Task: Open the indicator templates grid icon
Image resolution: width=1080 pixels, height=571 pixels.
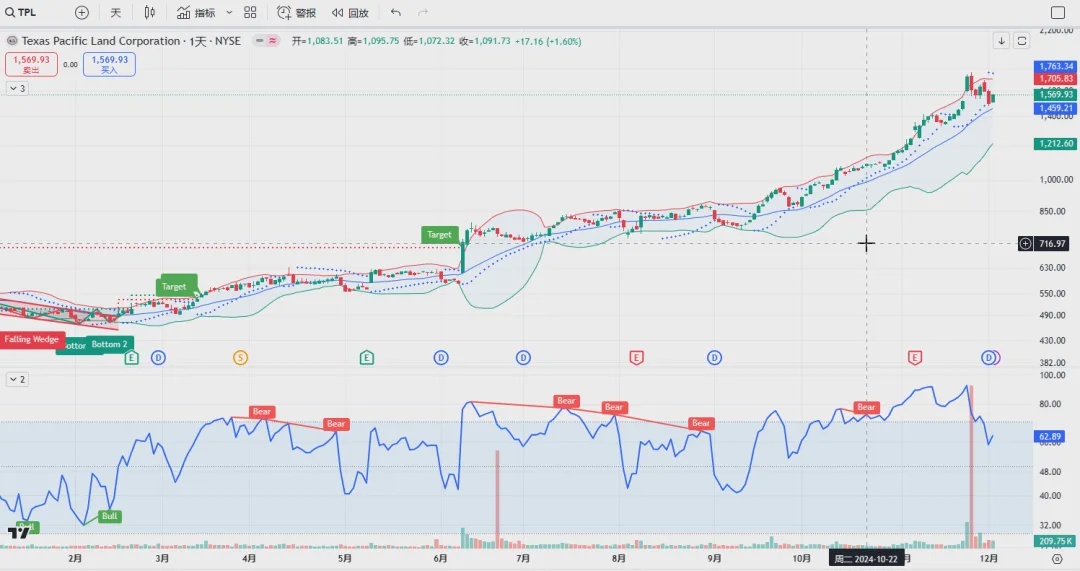Action: 250,13
